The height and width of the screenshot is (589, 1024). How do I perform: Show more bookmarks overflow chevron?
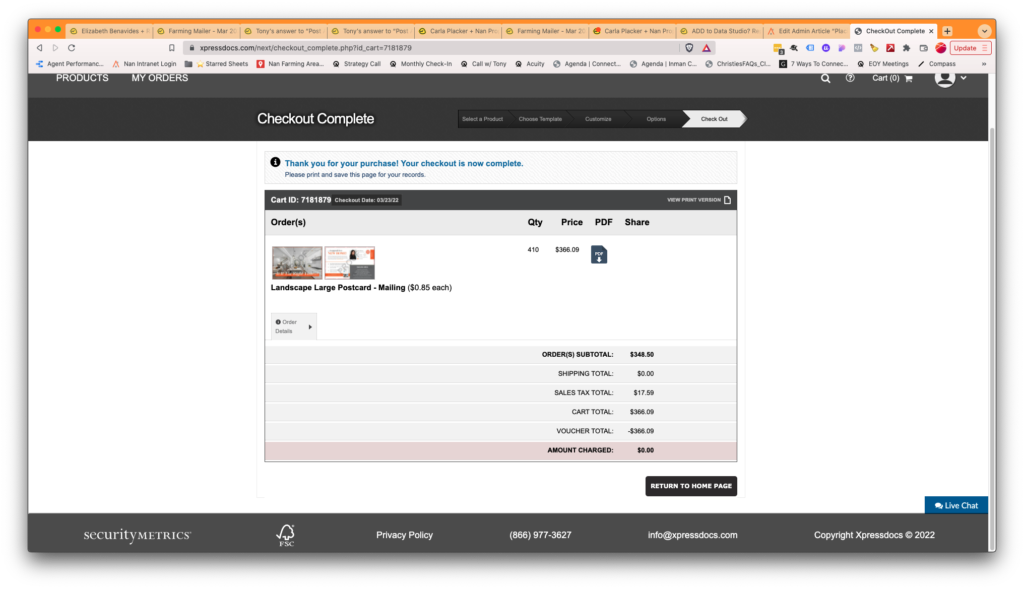984,64
